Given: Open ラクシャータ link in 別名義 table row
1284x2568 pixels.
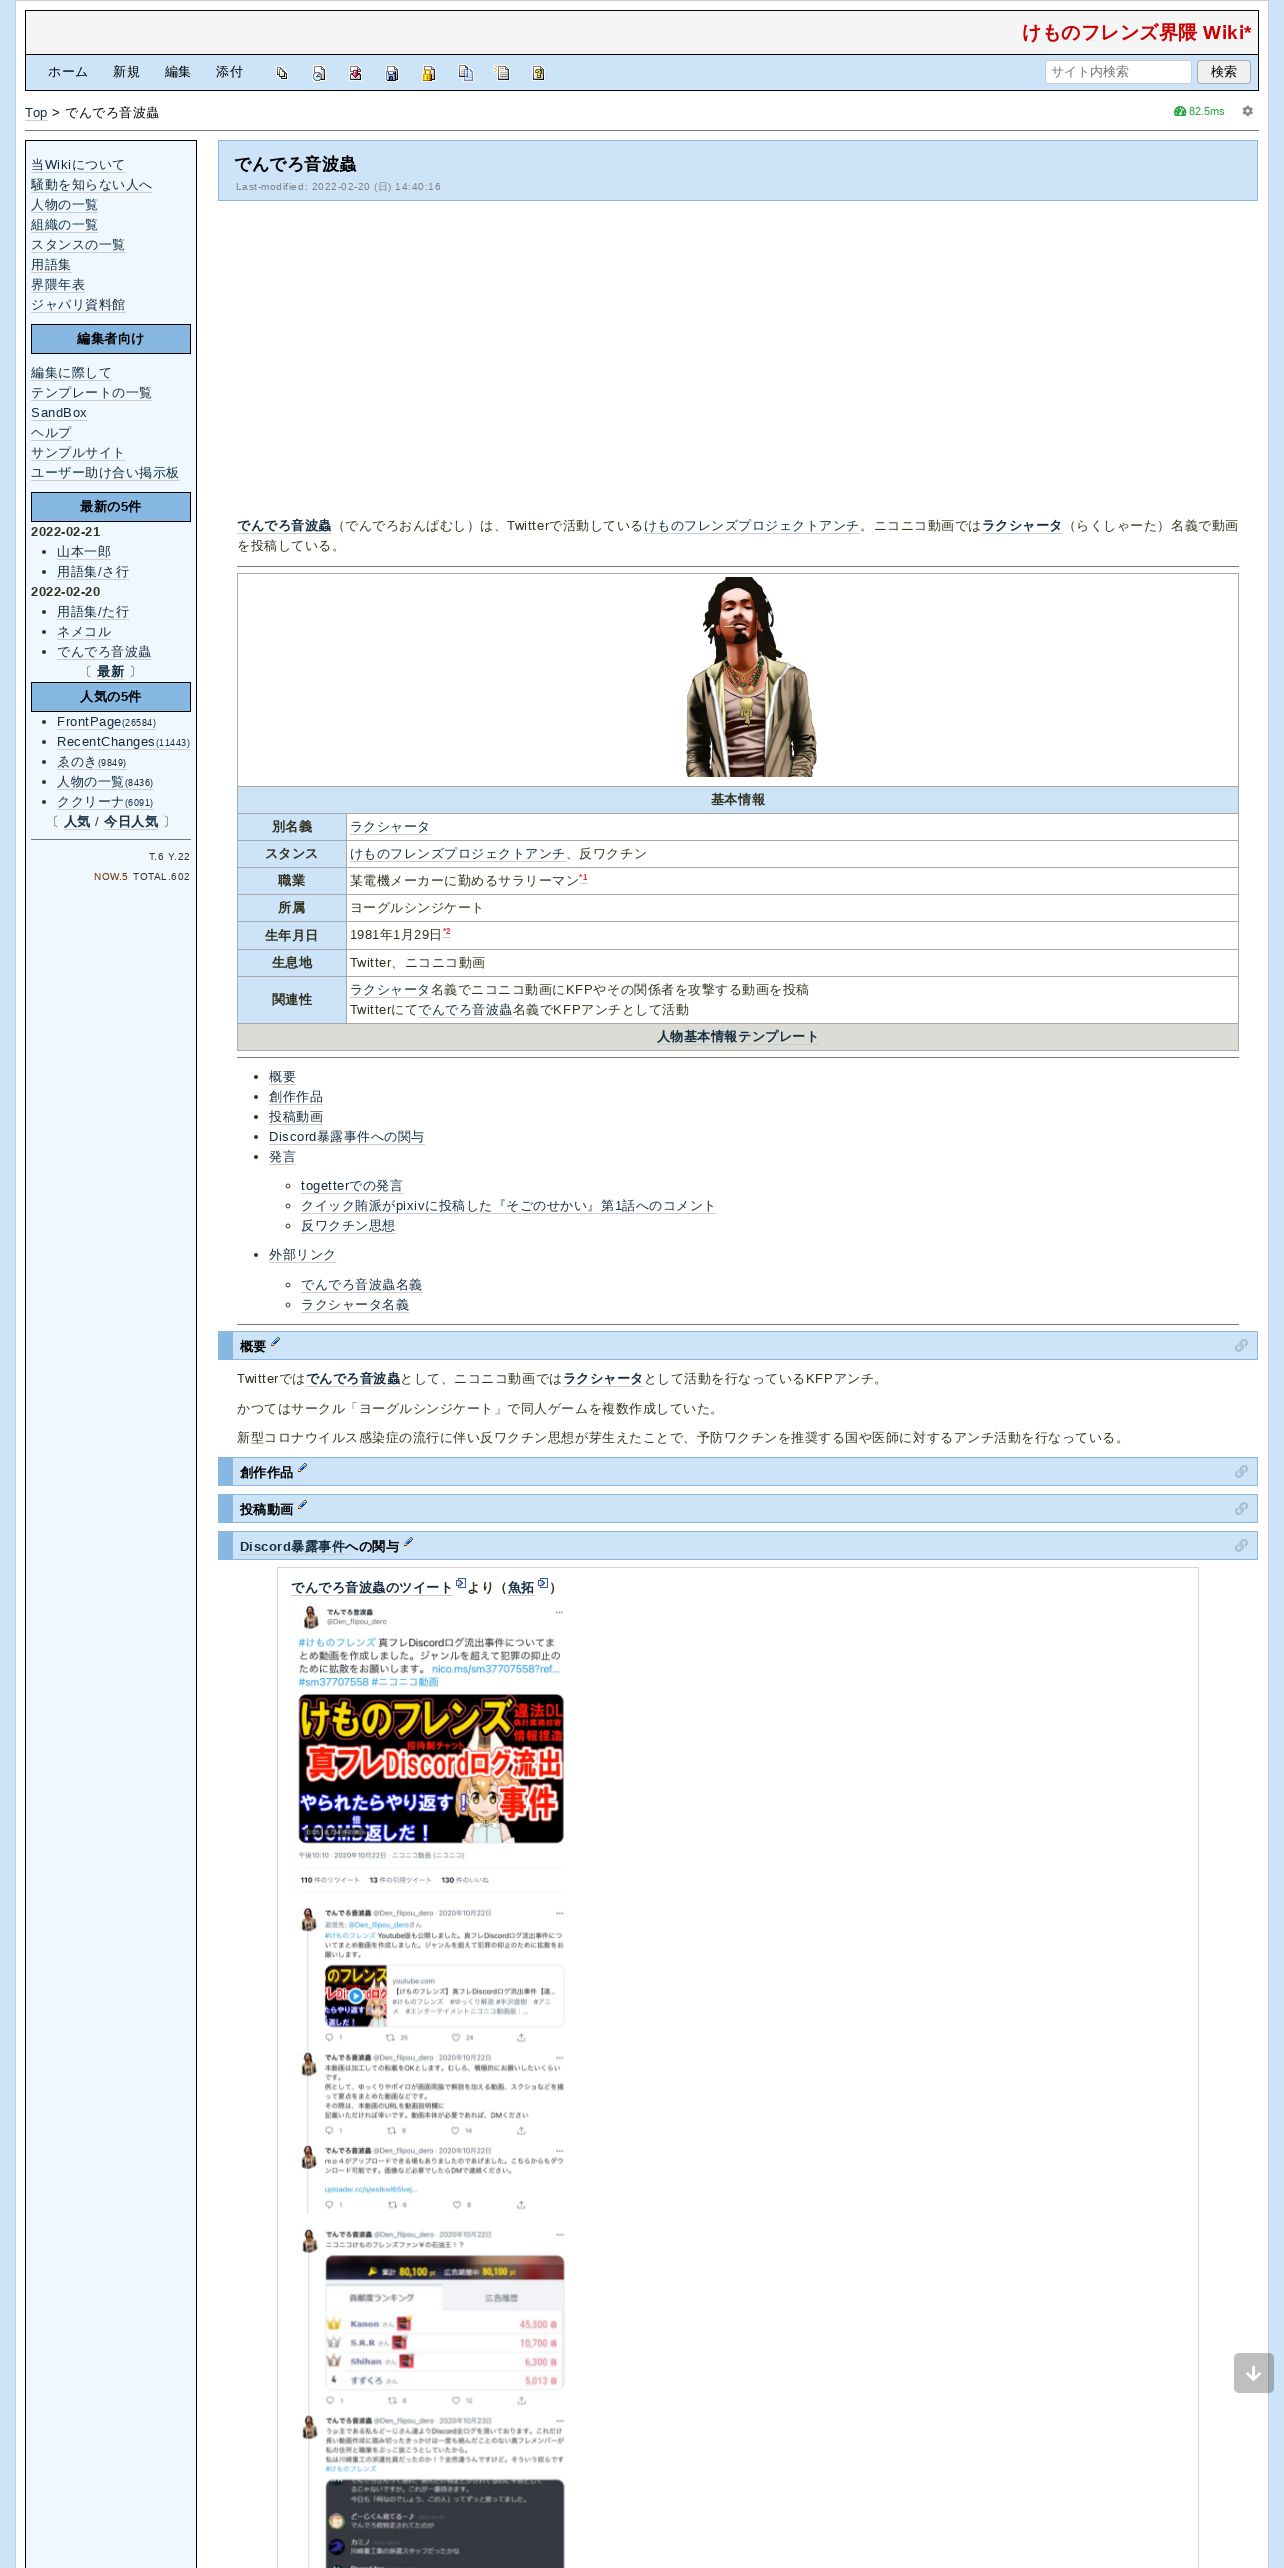Looking at the screenshot, I should pyautogui.click(x=390, y=827).
